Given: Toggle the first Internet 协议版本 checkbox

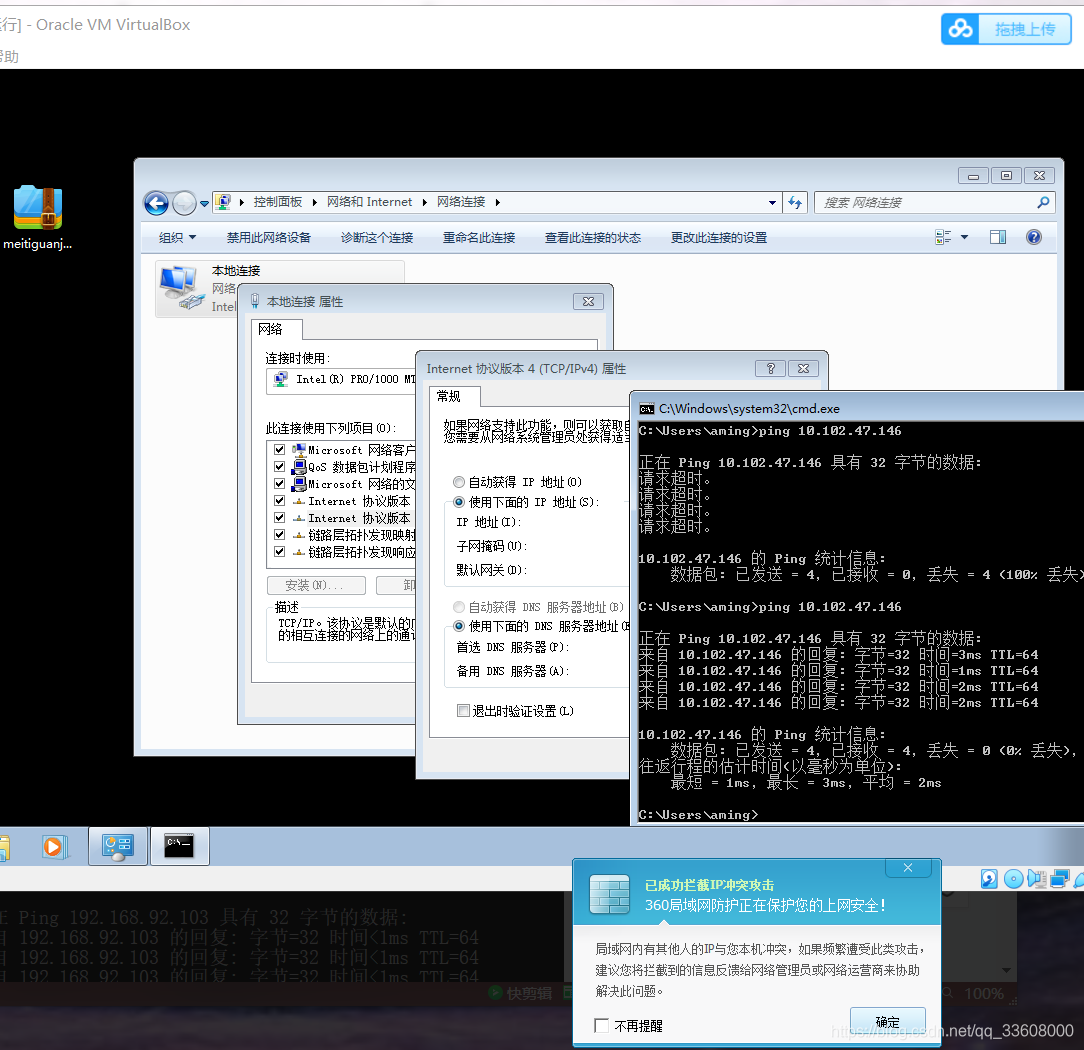Looking at the screenshot, I should [279, 500].
